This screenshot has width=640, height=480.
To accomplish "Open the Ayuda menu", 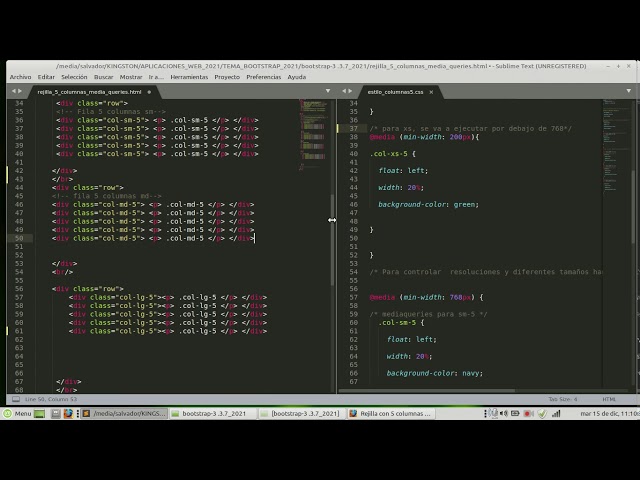I will [297, 77].
